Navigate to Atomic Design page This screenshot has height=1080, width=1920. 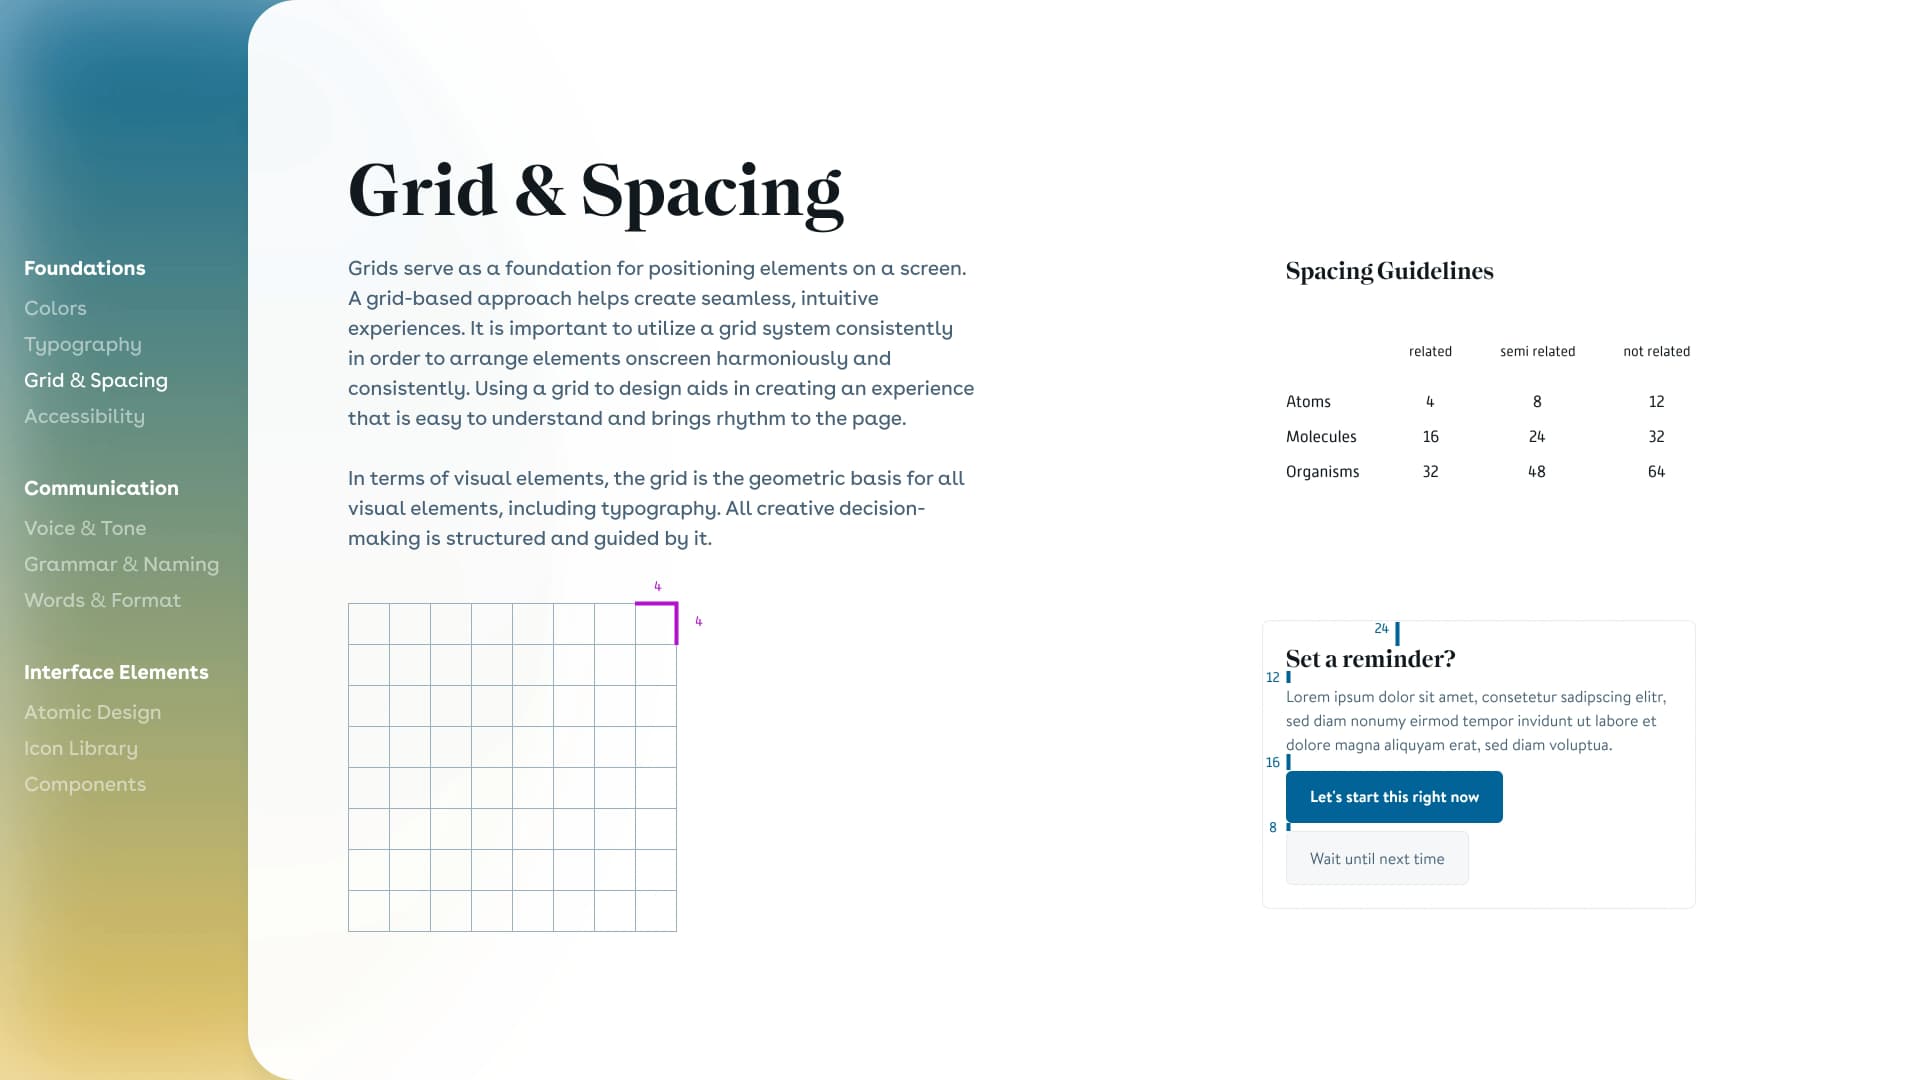(x=92, y=712)
